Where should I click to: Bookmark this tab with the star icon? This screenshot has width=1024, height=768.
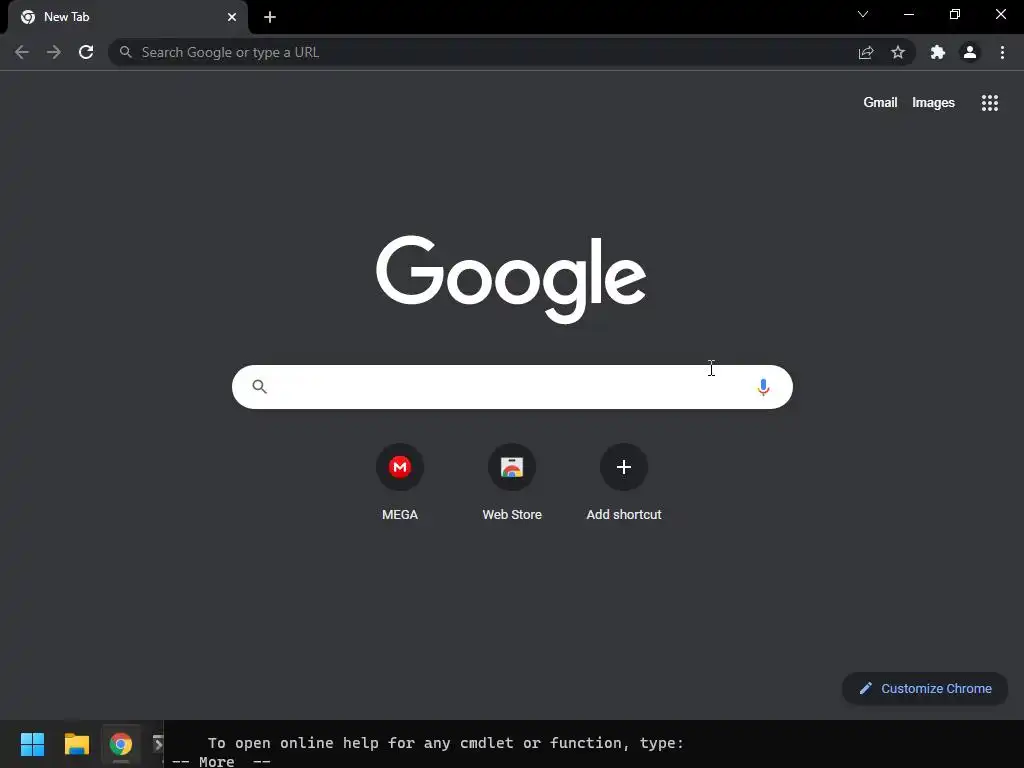tap(898, 52)
